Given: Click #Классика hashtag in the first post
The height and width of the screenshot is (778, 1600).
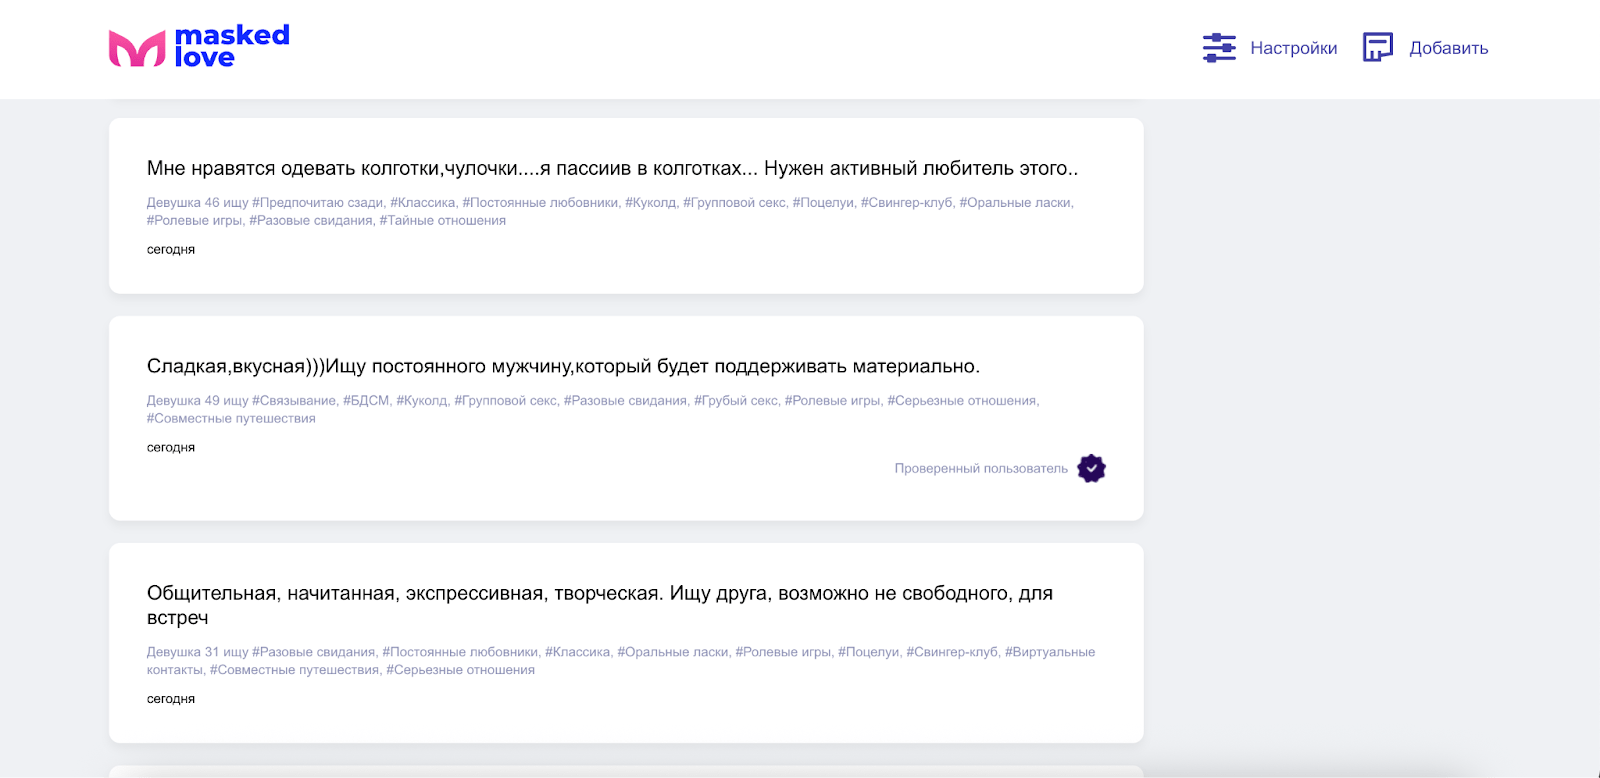Looking at the screenshot, I should click(x=423, y=203).
